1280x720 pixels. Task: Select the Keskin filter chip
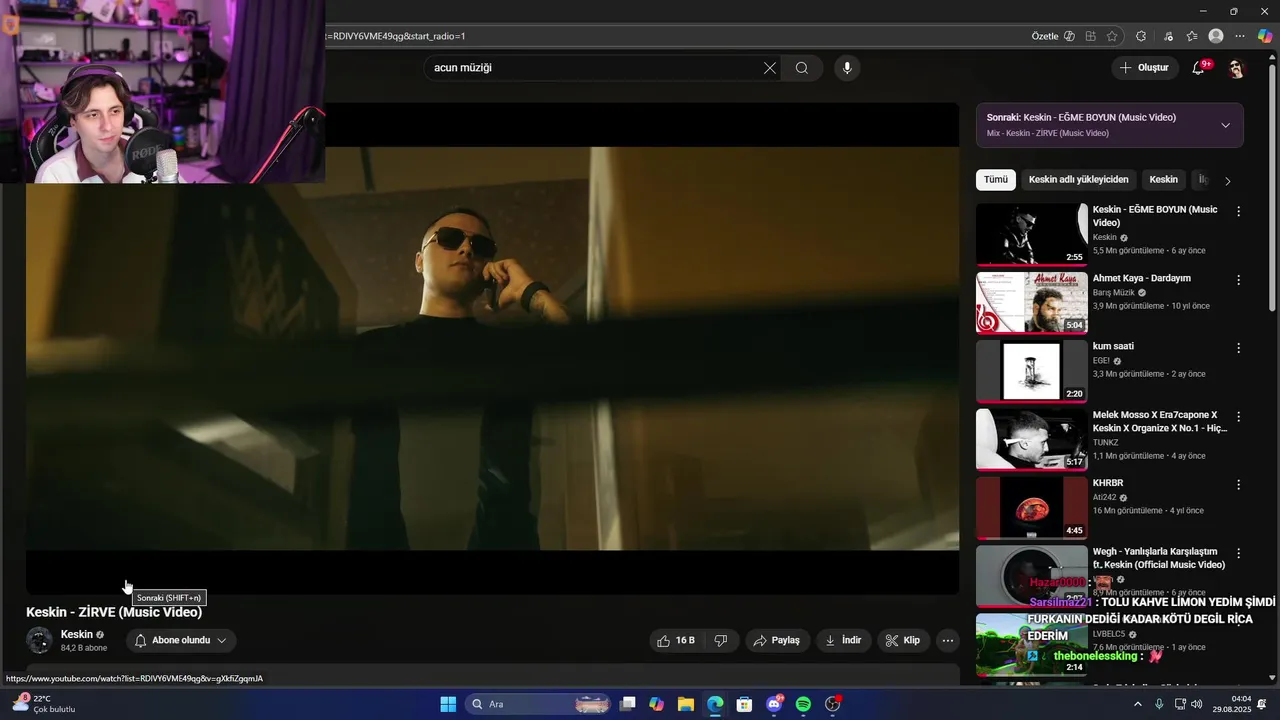coord(1163,180)
